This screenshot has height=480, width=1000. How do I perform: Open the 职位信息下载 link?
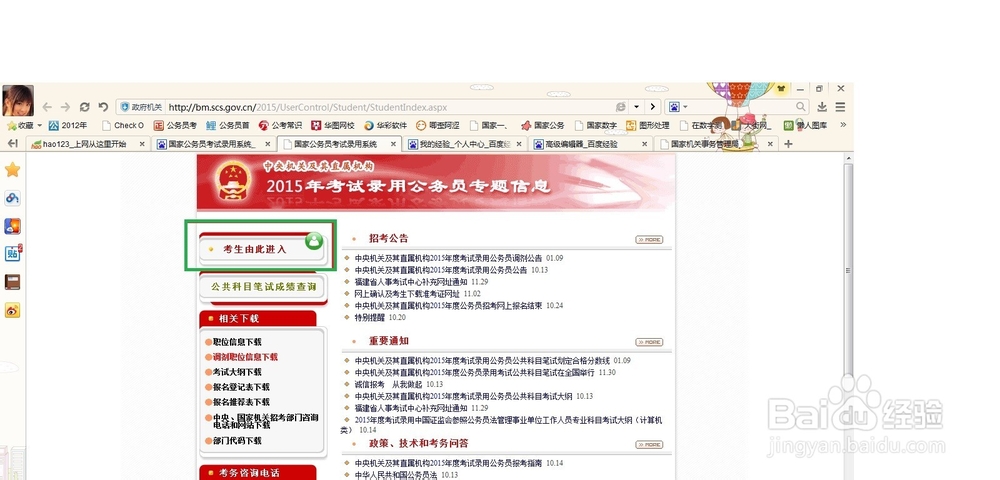pos(237,342)
